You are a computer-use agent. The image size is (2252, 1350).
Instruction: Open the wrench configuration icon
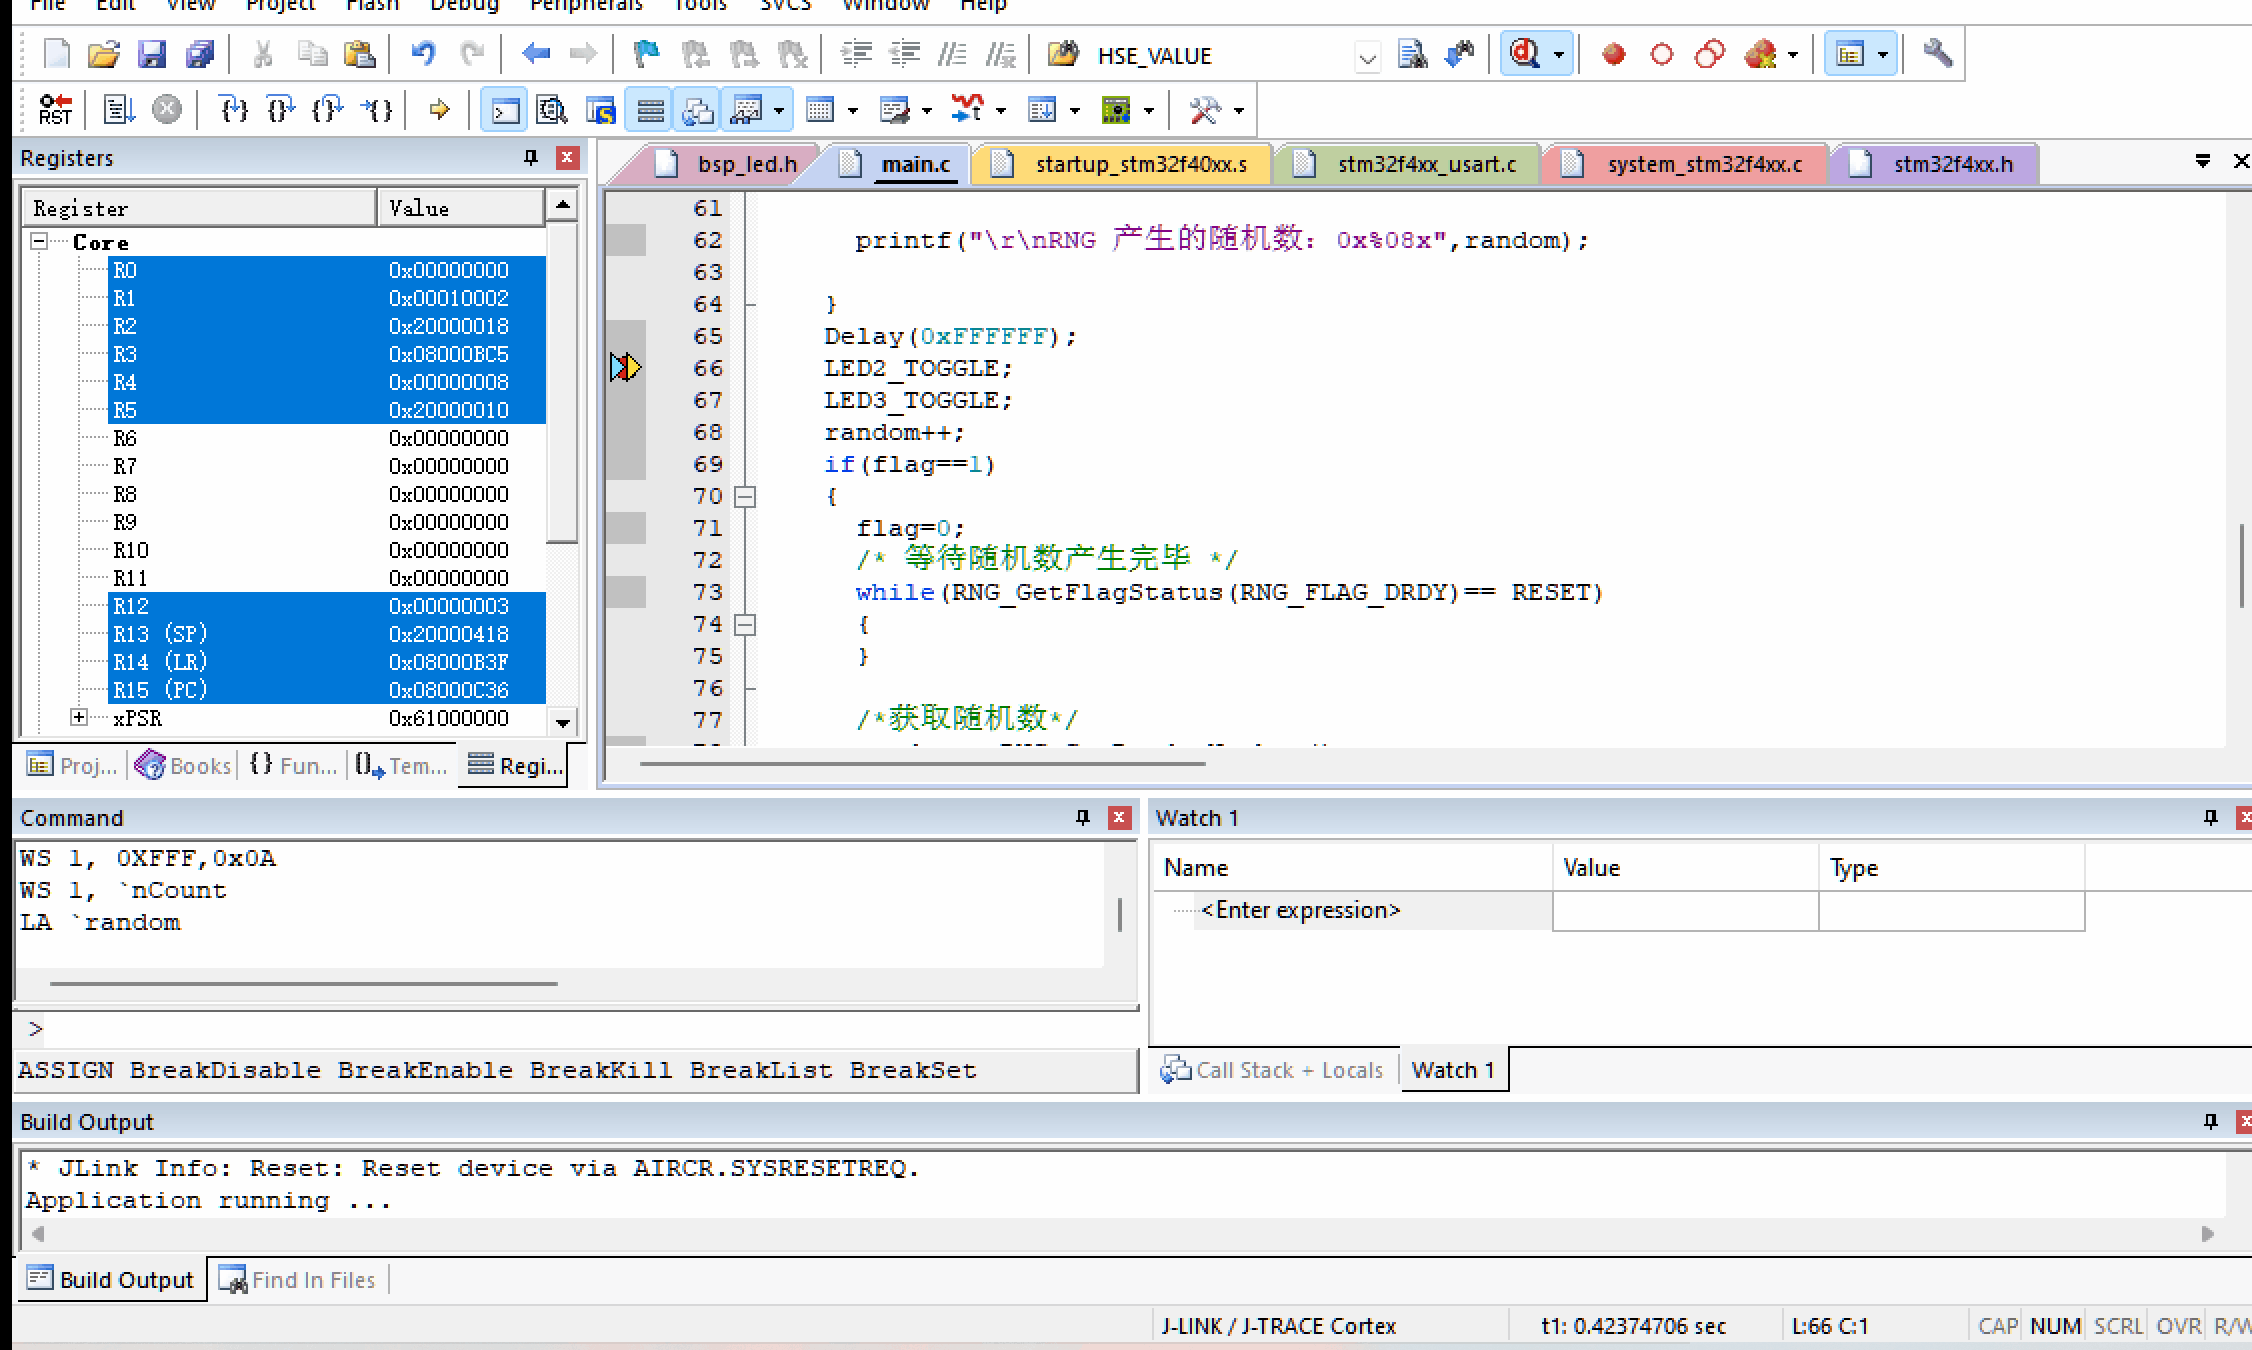(1937, 54)
